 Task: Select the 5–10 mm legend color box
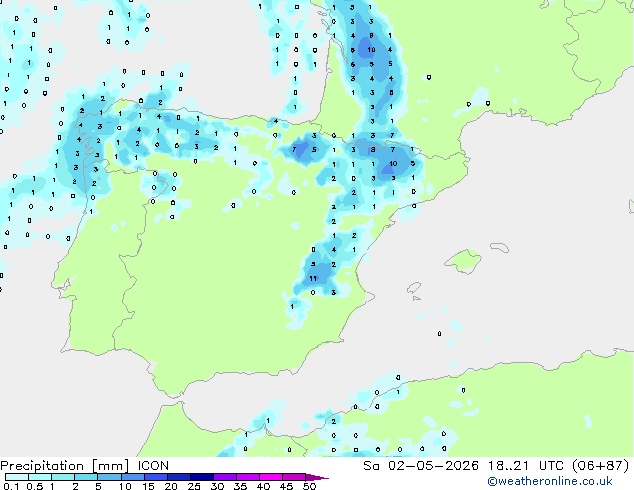tap(109, 477)
